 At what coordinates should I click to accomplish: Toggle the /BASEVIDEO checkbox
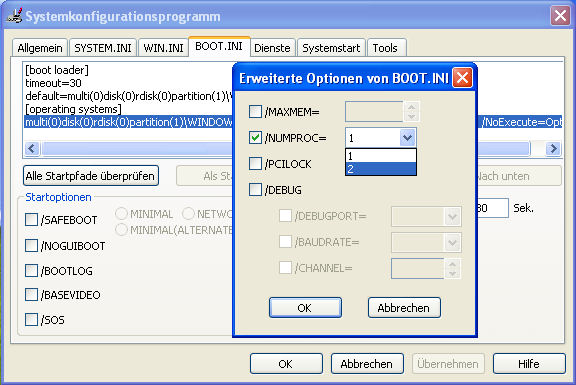(32, 295)
